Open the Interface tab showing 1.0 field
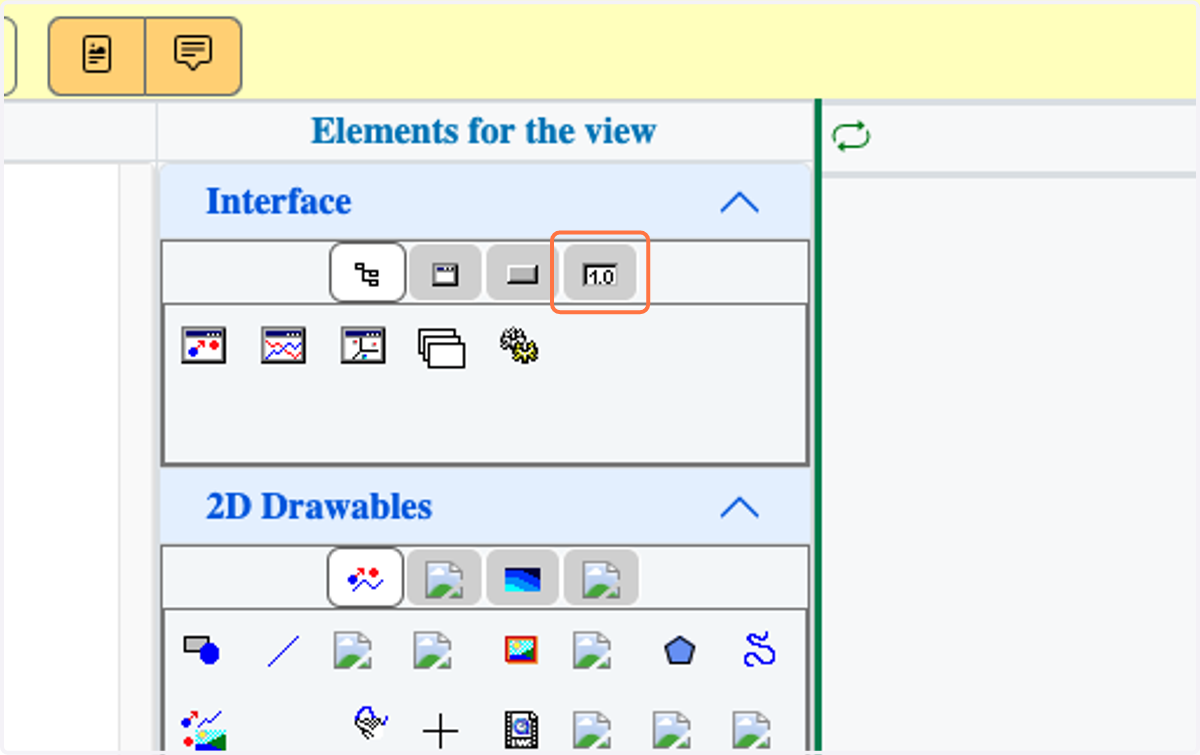The height and width of the screenshot is (755, 1200). [x=600, y=274]
